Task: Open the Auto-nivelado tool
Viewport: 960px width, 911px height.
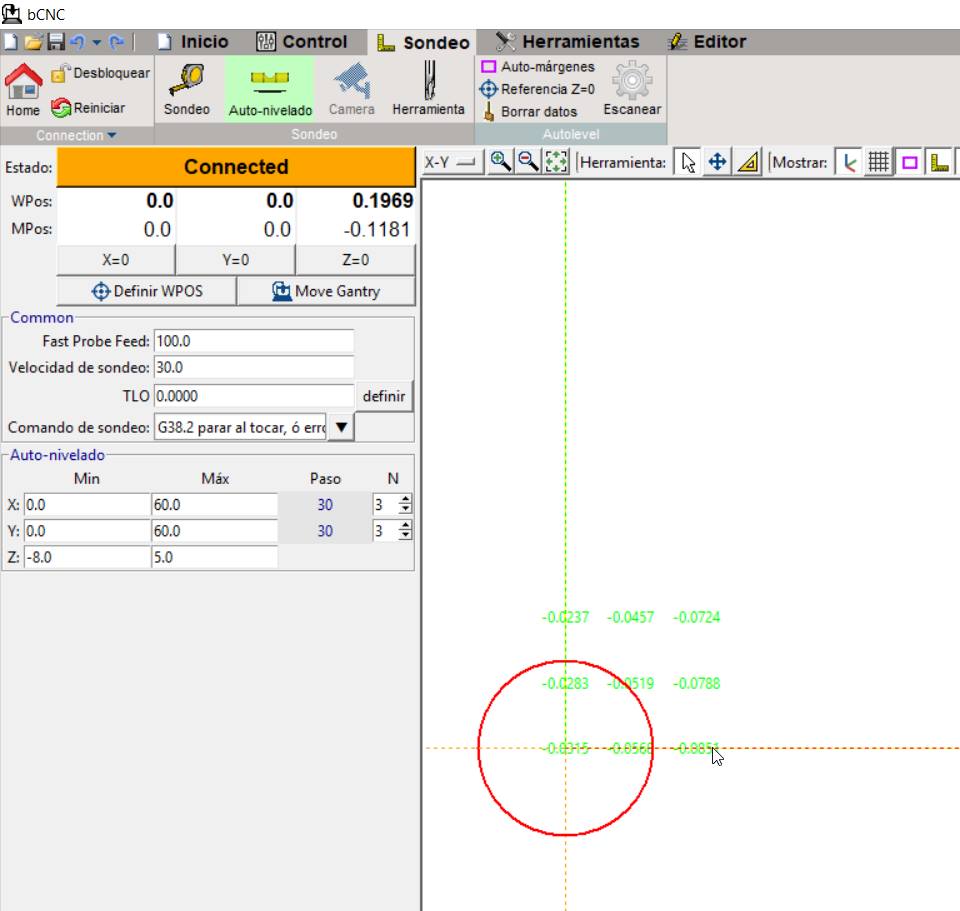Action: point(272,85)
